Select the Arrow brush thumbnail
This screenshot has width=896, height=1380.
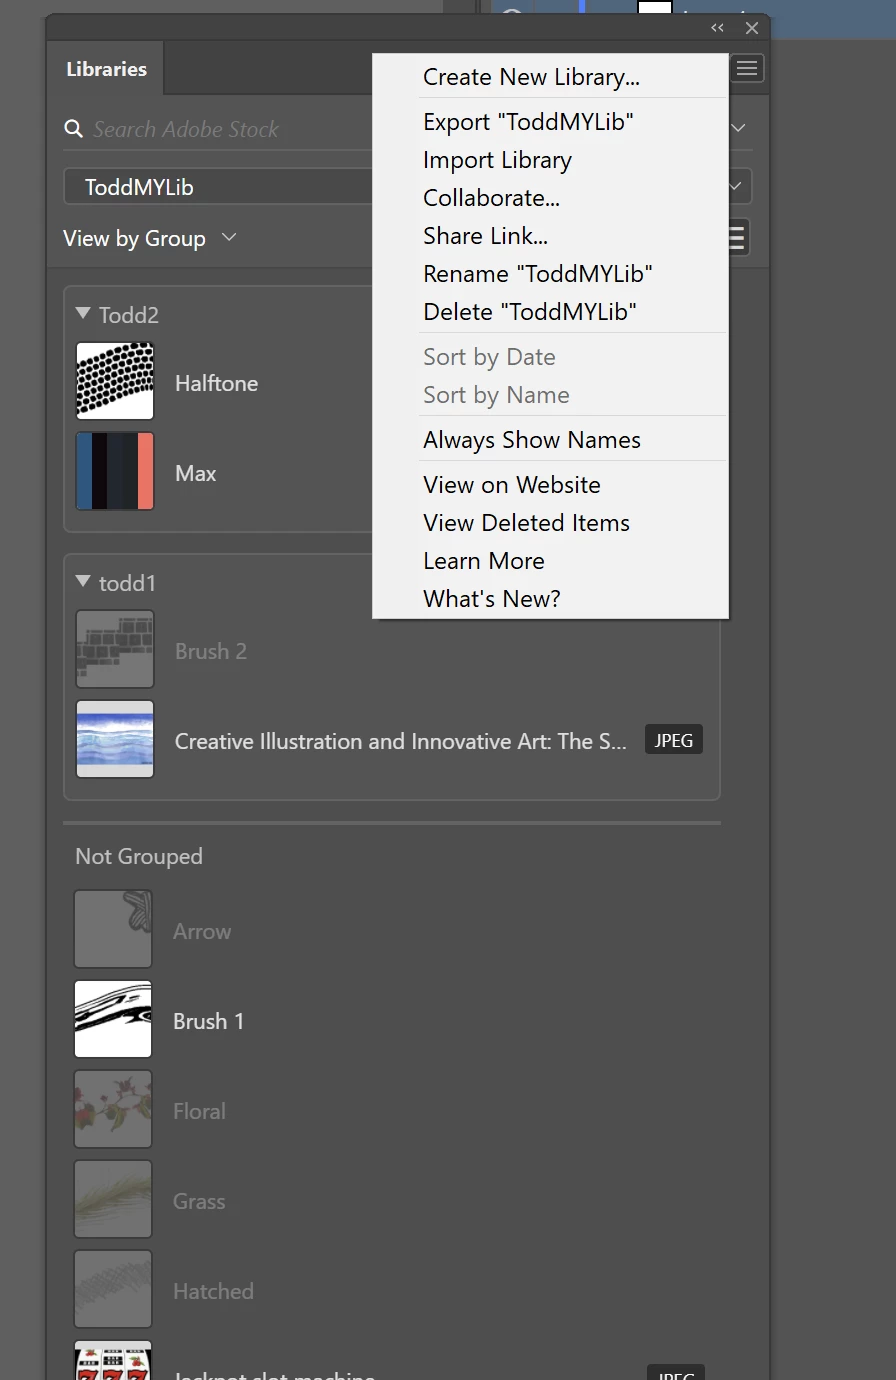pyautogui.click(x=113, y=929)
